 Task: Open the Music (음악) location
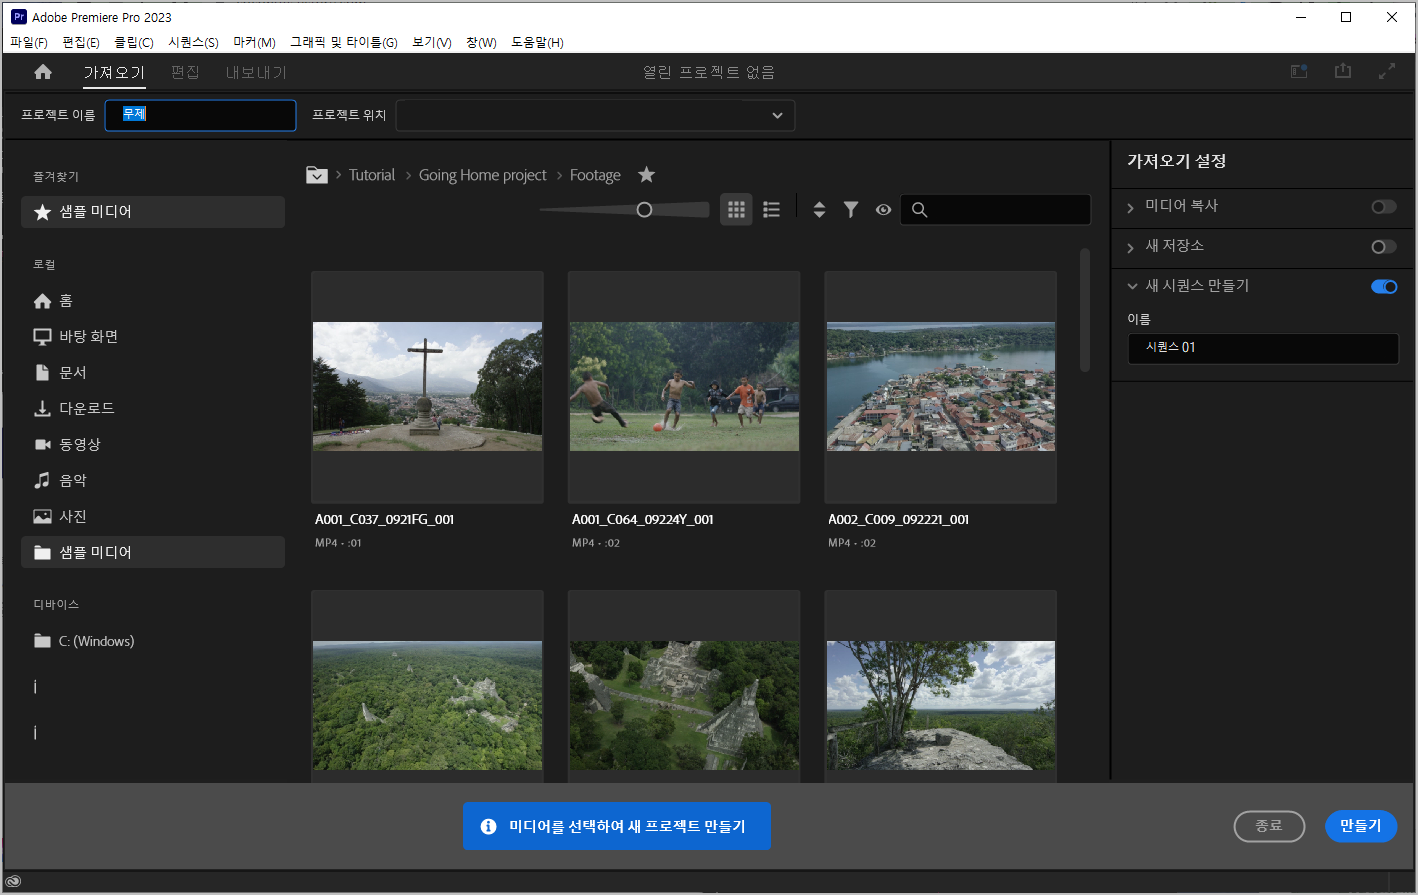click(153, 481)
